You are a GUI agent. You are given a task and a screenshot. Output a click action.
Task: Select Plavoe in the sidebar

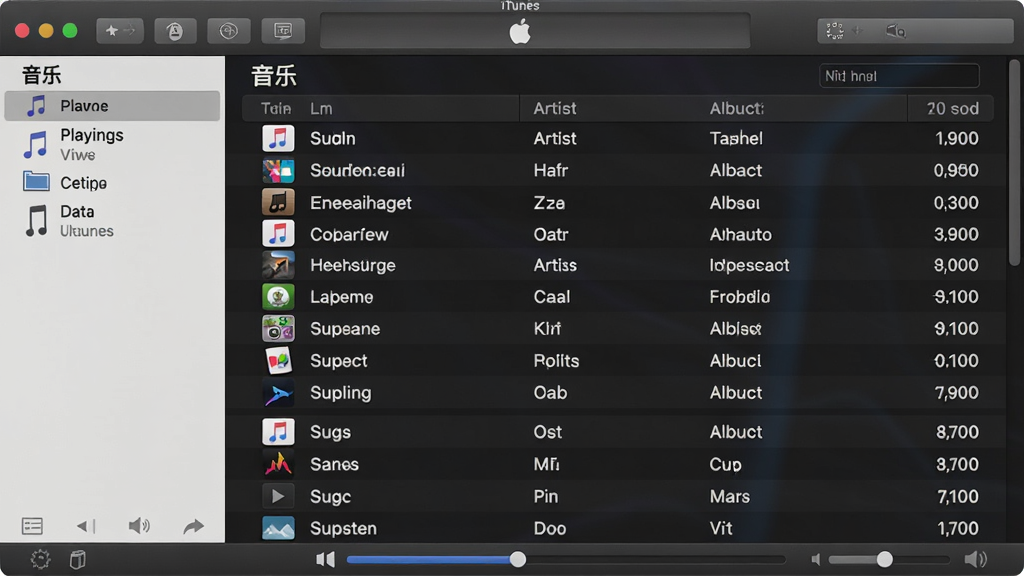pyautogui.click(x=112, y=106)
